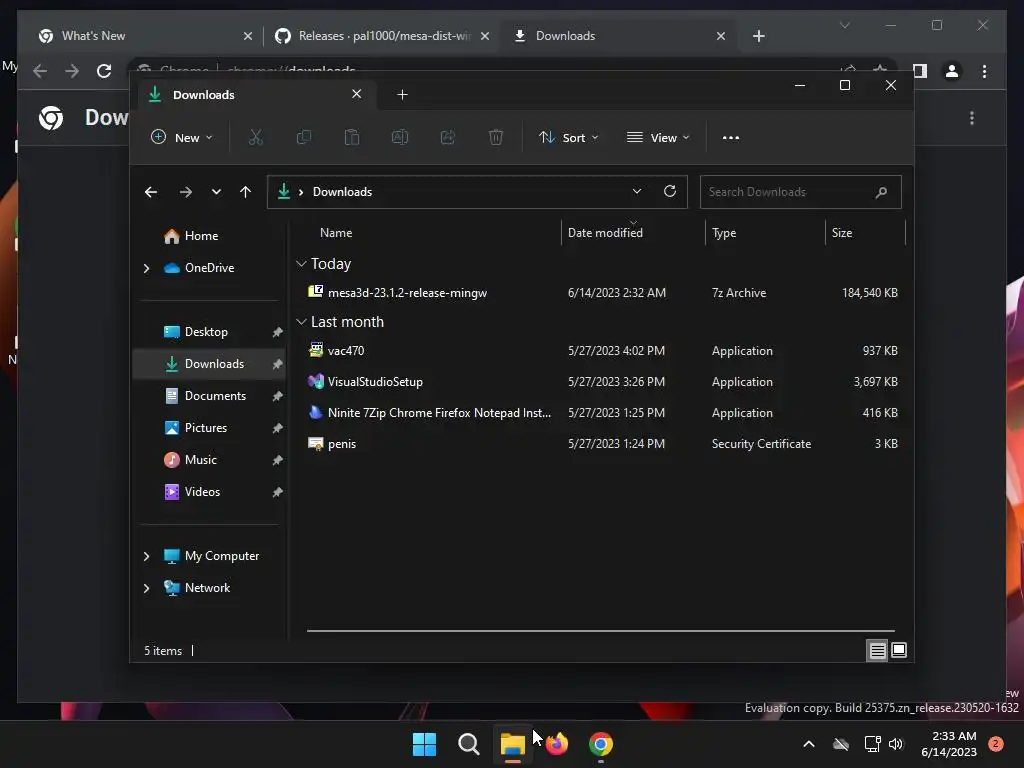Switch to What's New Chrome tab
Image resolution: width=1024 pixels, height=768 pixels.
click(145, 36)
